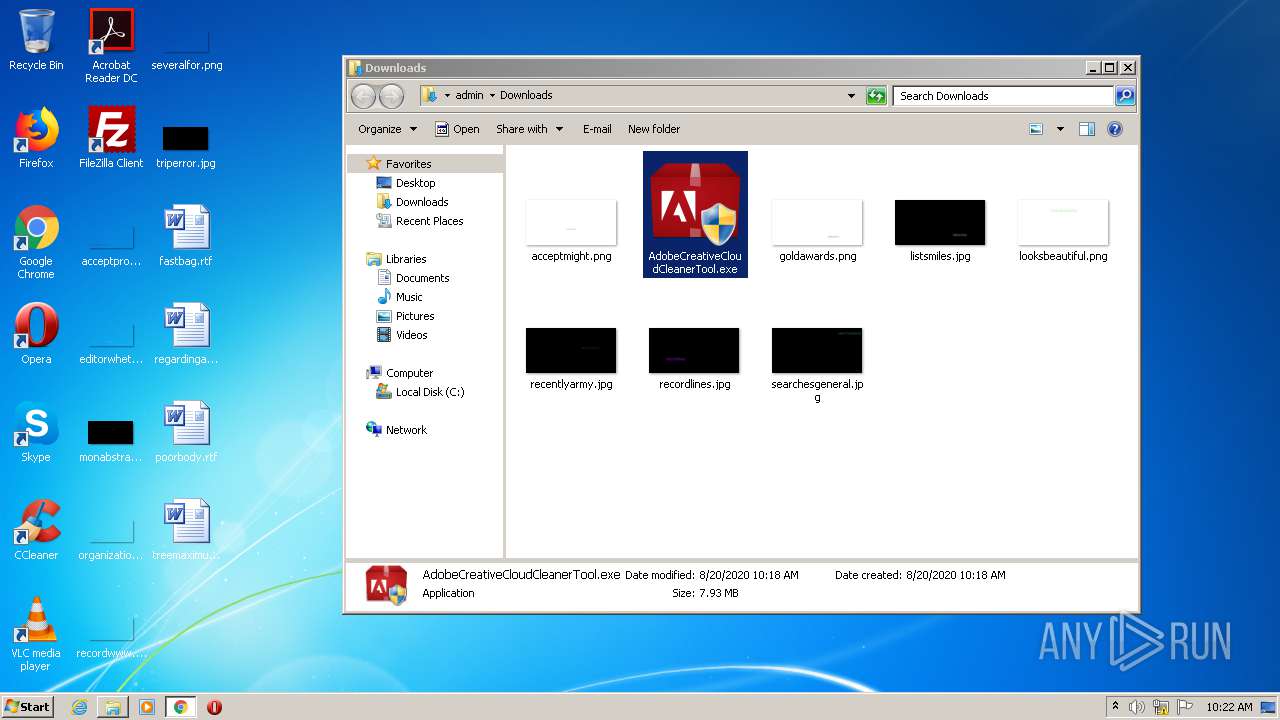Open Skype desktop shortcut
1280x720 pixels.
36,432
